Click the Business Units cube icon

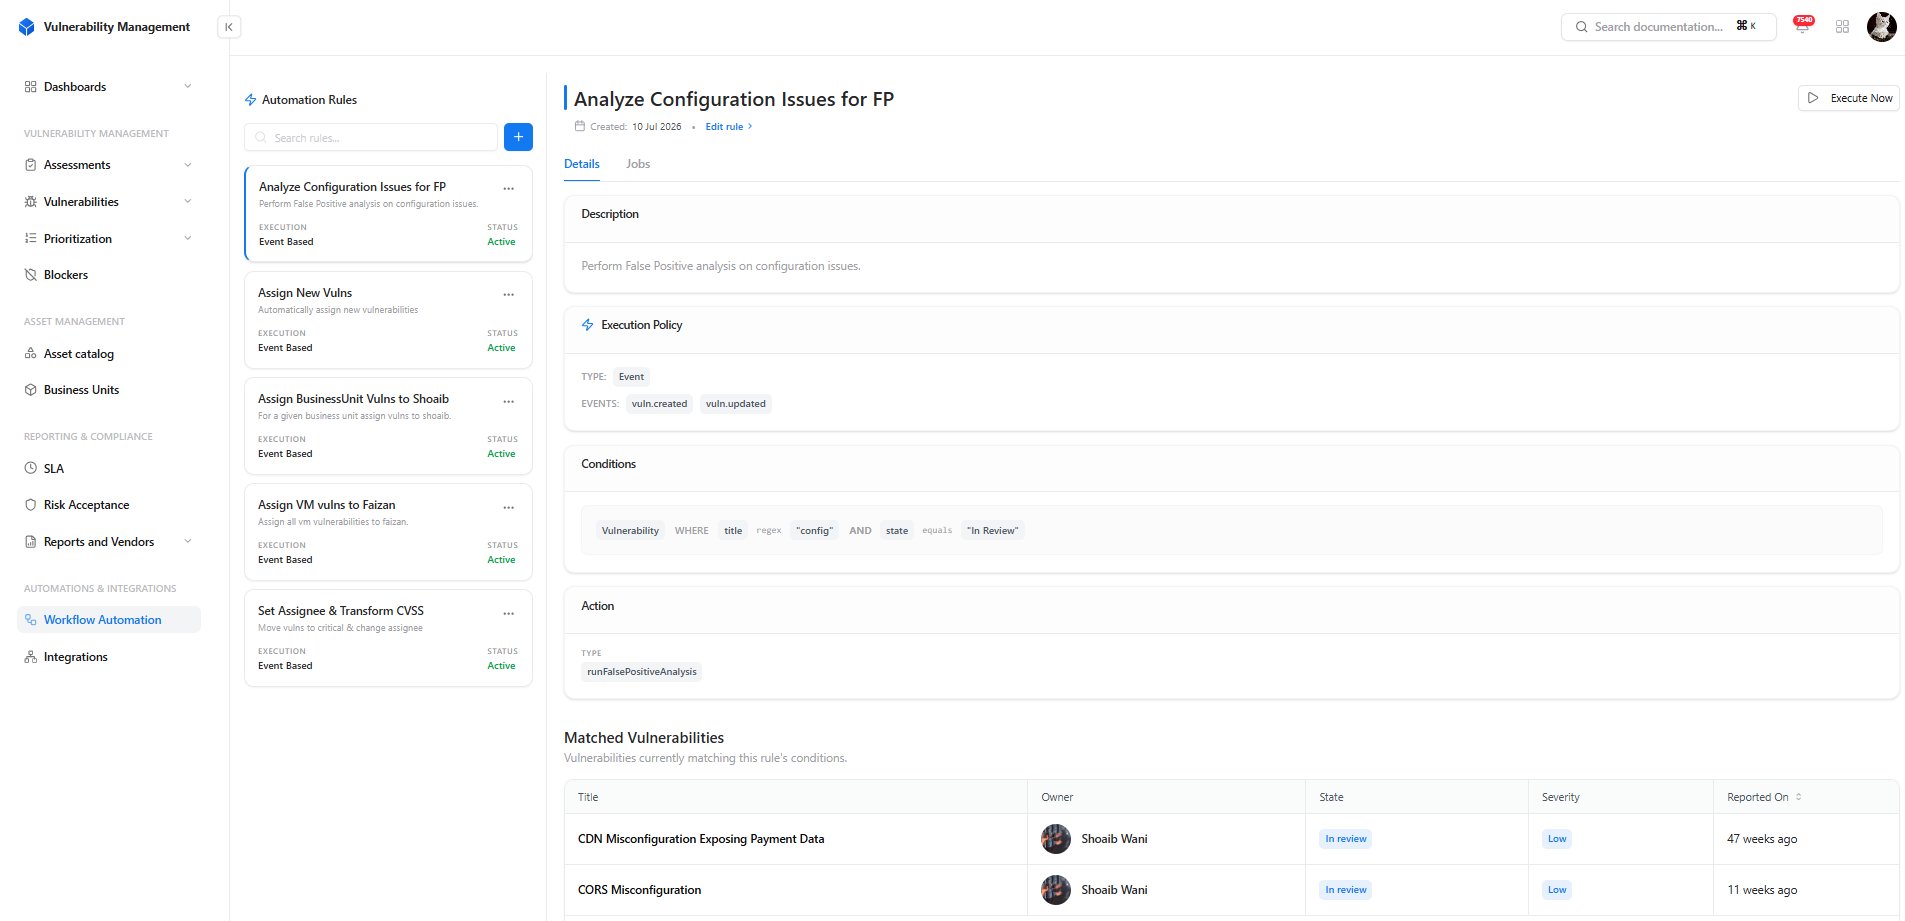(30, 390)
